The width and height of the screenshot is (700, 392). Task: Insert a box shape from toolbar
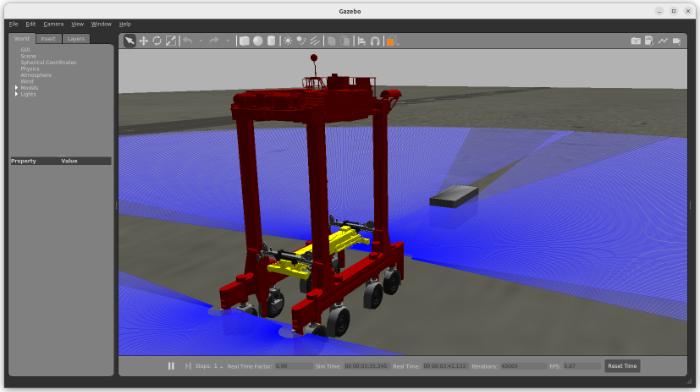click(x=244, y=41)
